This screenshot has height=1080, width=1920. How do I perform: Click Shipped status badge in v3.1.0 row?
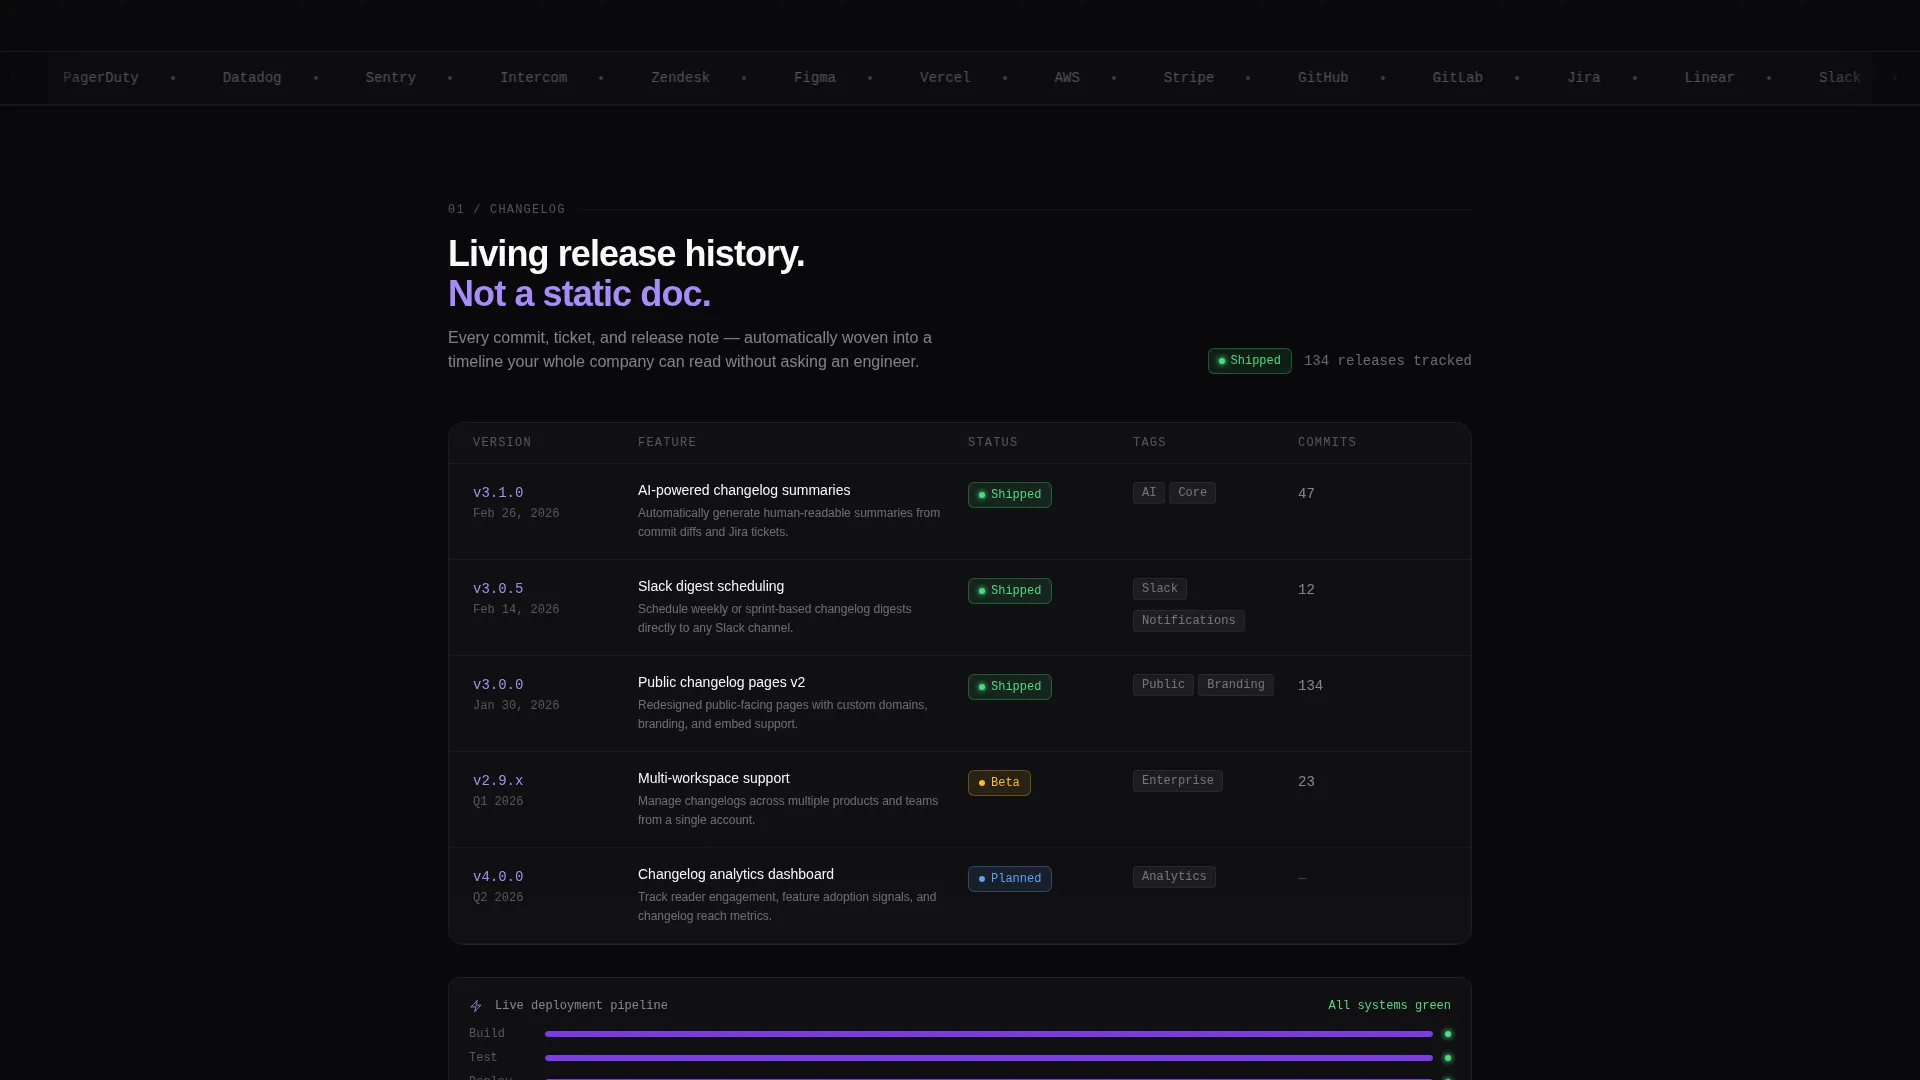(x=1009, y=495)
